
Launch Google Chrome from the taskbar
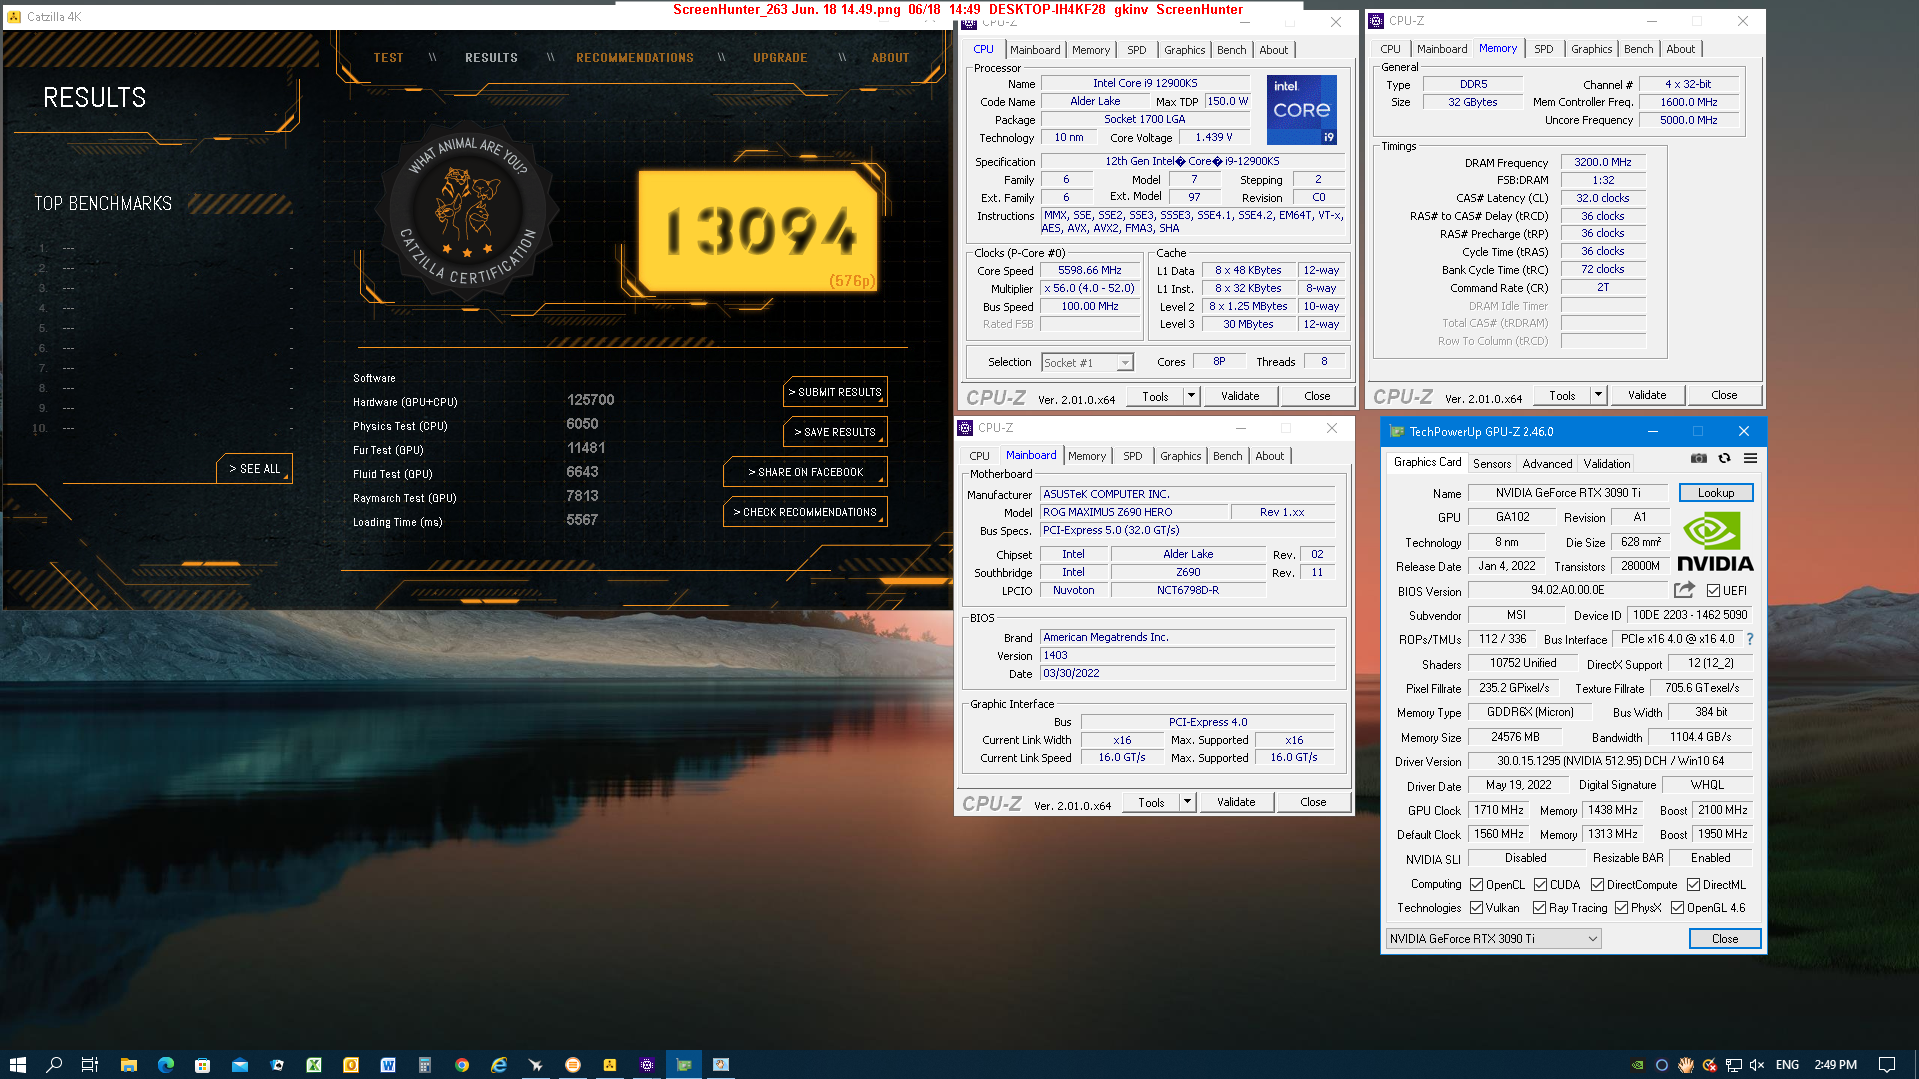[x=461, y=1065]
